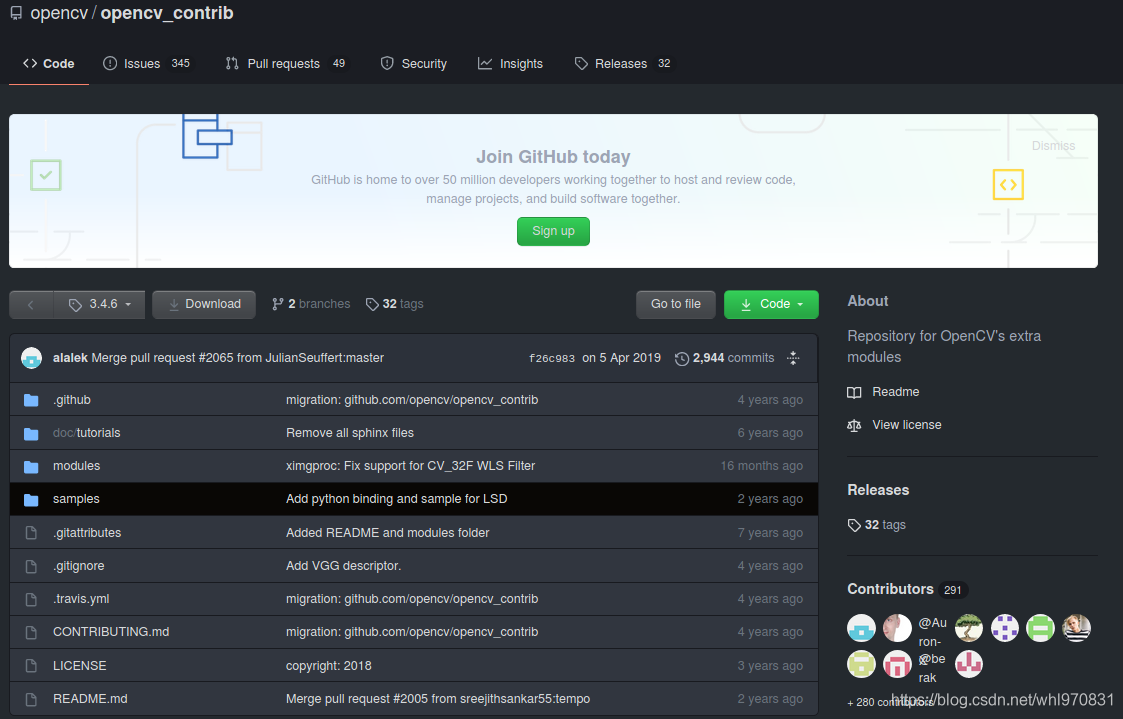Click alalek's avatar in the commit row

pyautogui.click(x=32, y=357)
